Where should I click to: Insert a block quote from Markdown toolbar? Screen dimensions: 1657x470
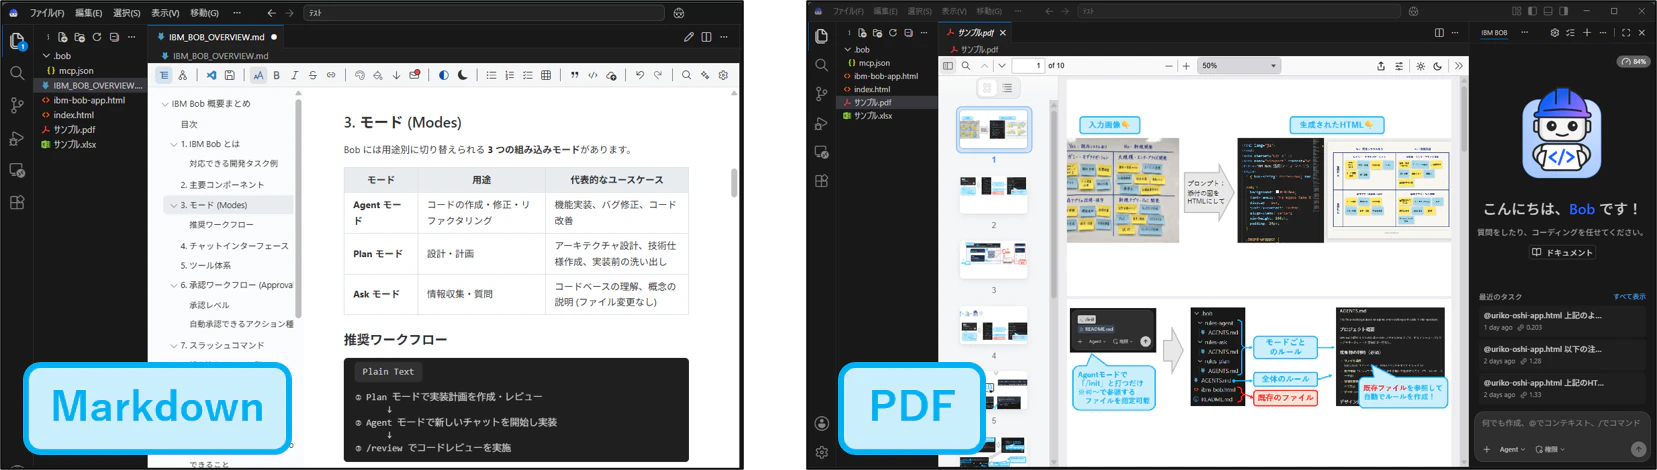pyautogui.click(x=574, y=75)
